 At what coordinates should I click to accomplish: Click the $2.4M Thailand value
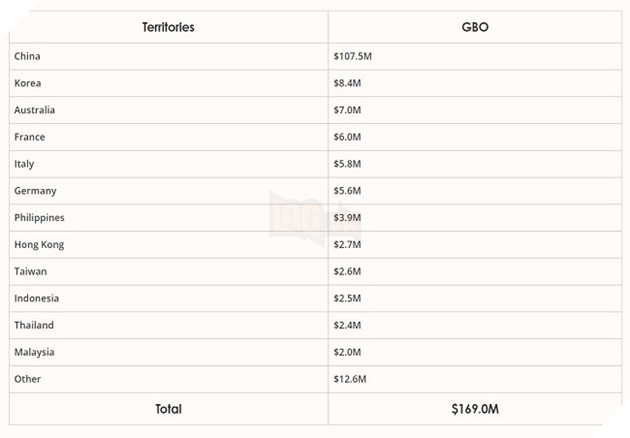347,325
